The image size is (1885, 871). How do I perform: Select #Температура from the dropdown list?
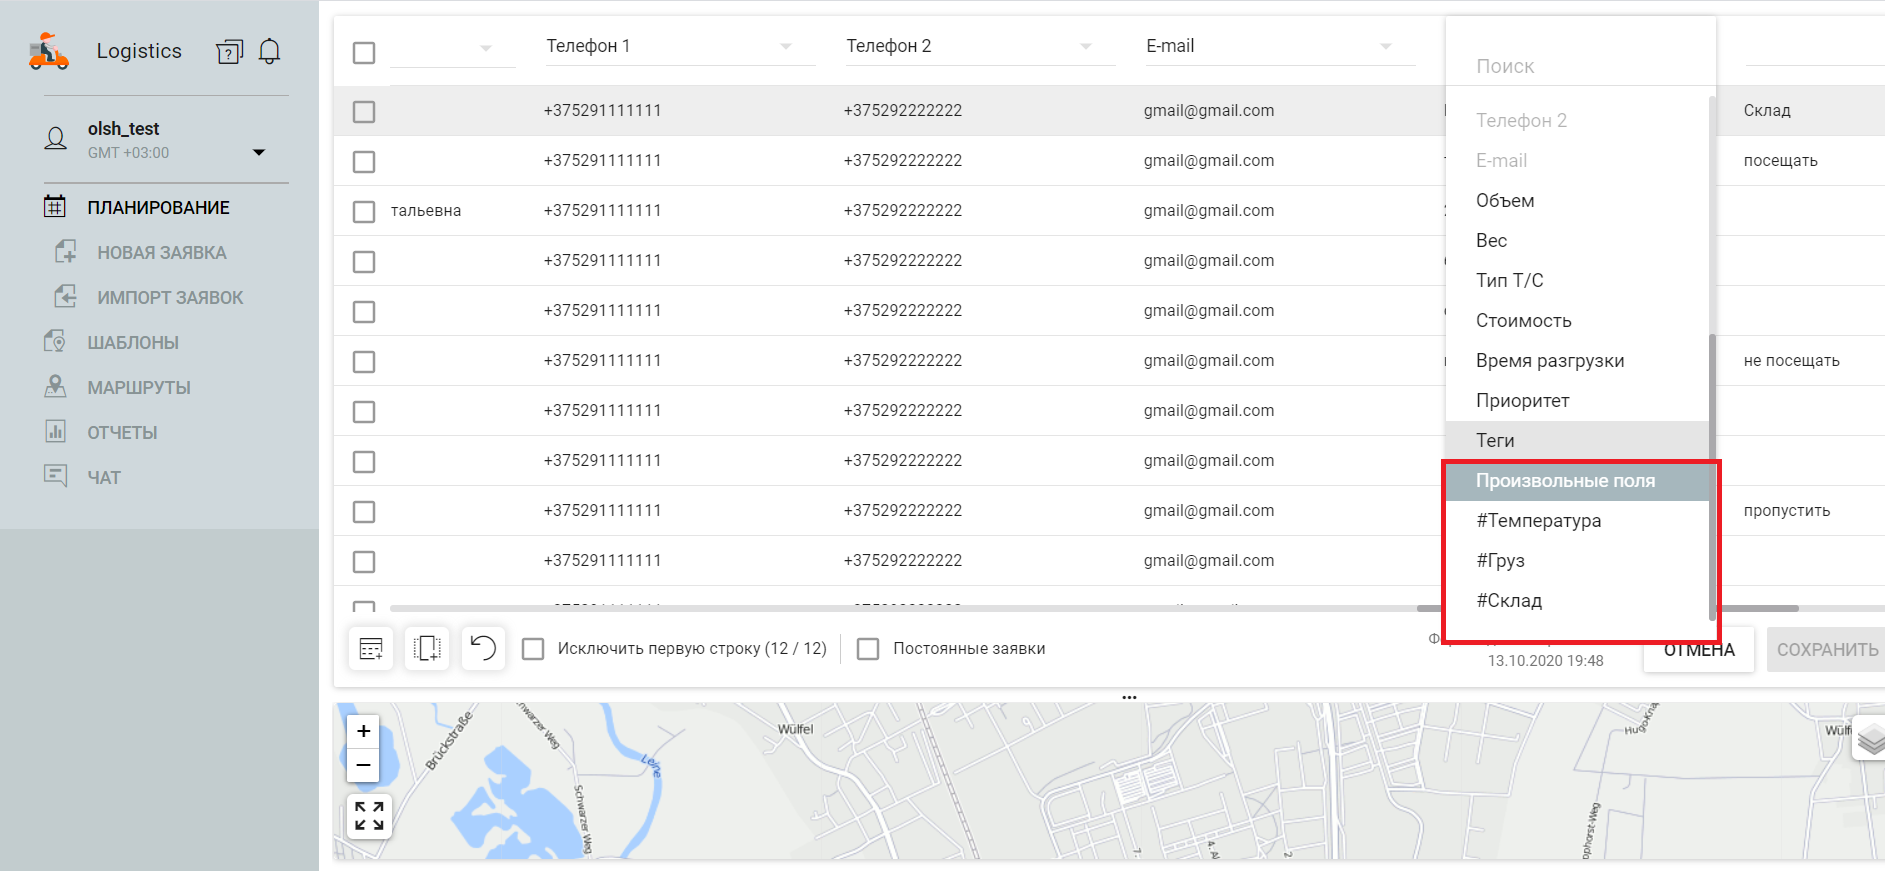[x=1538, y=521]
